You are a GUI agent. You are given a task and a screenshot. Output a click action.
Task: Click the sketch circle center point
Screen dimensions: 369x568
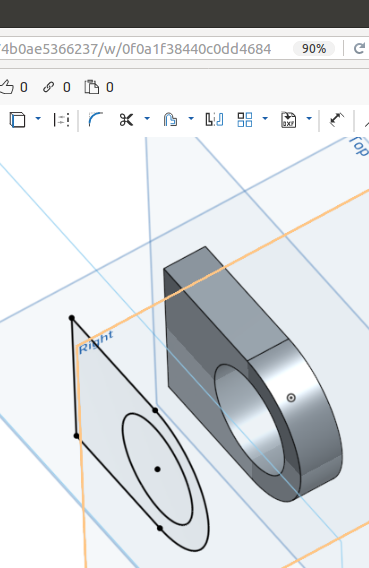pos(157,469)
